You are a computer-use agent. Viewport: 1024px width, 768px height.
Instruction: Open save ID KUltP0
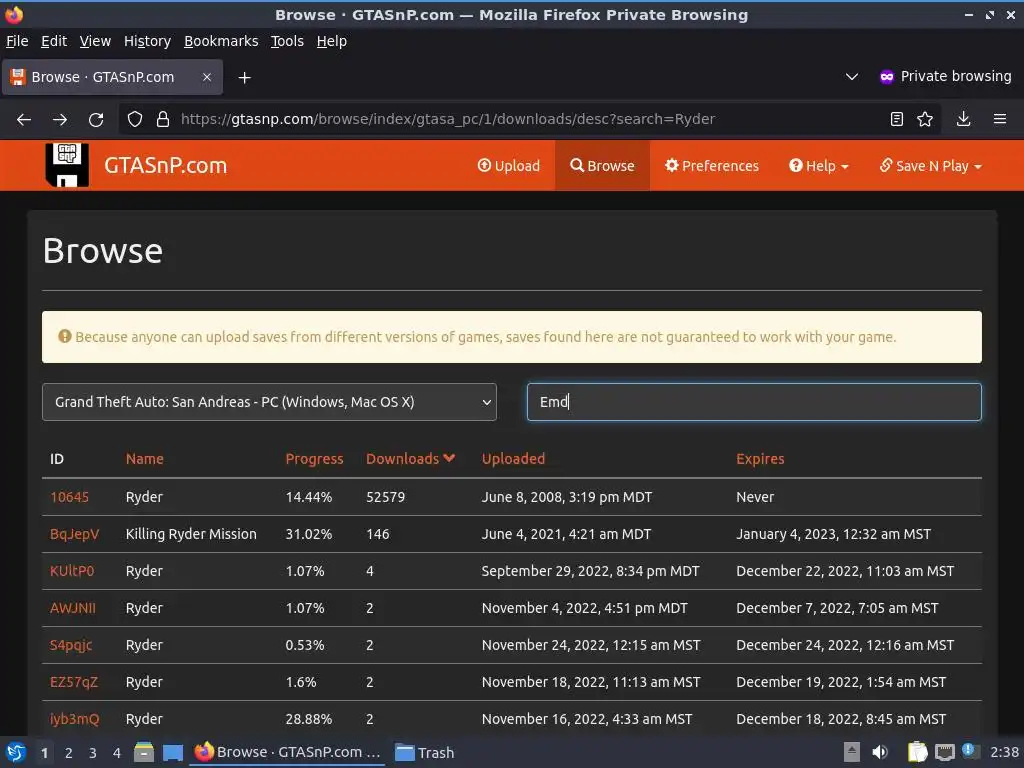[x=72, y=571]
